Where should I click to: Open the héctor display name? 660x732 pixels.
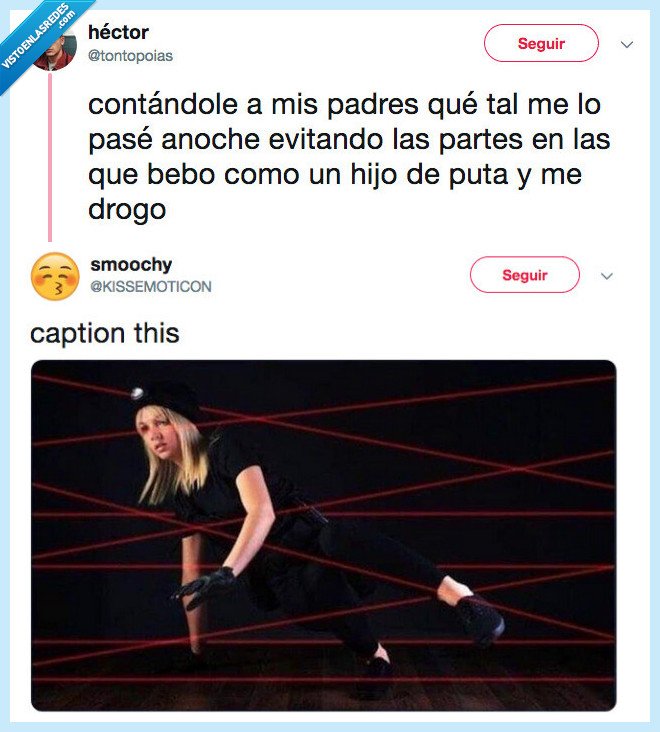[119, 33]
